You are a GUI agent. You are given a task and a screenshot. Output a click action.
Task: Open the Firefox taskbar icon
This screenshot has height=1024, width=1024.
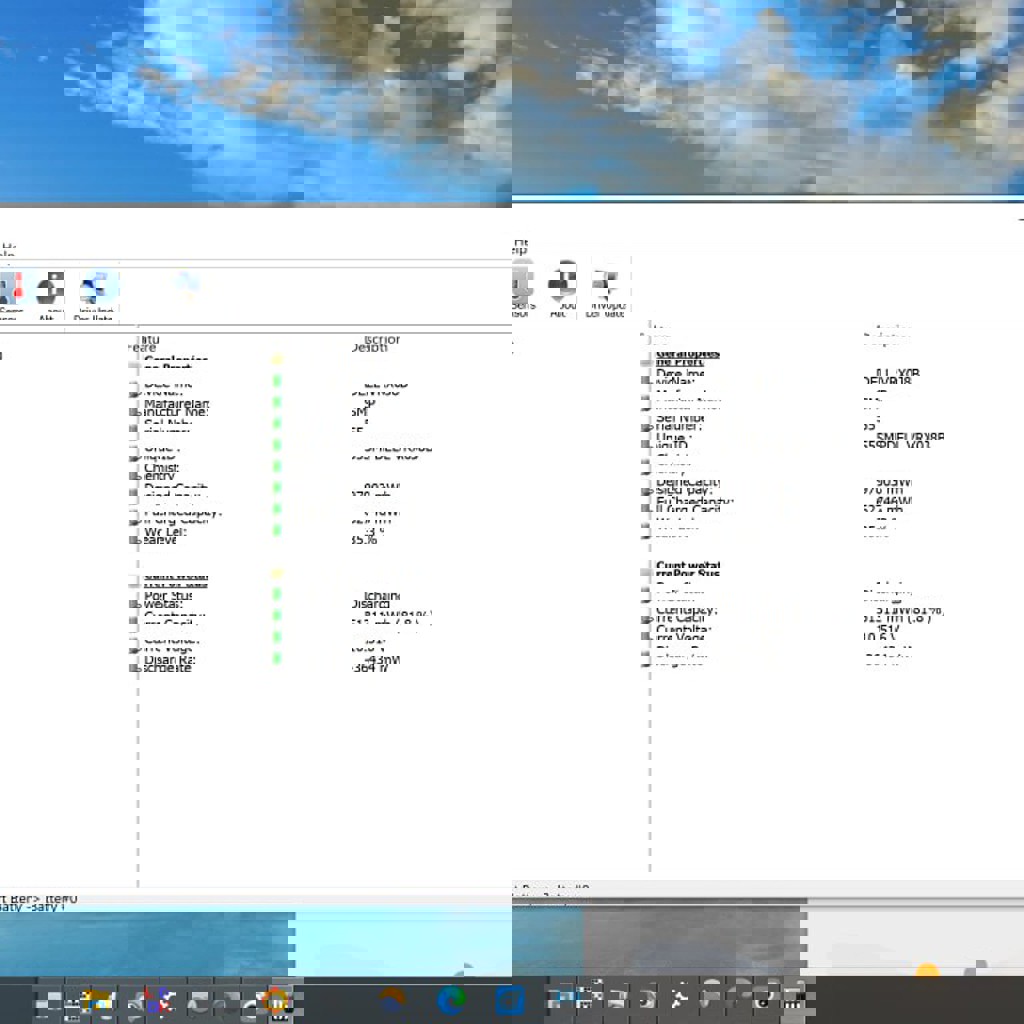392,999
